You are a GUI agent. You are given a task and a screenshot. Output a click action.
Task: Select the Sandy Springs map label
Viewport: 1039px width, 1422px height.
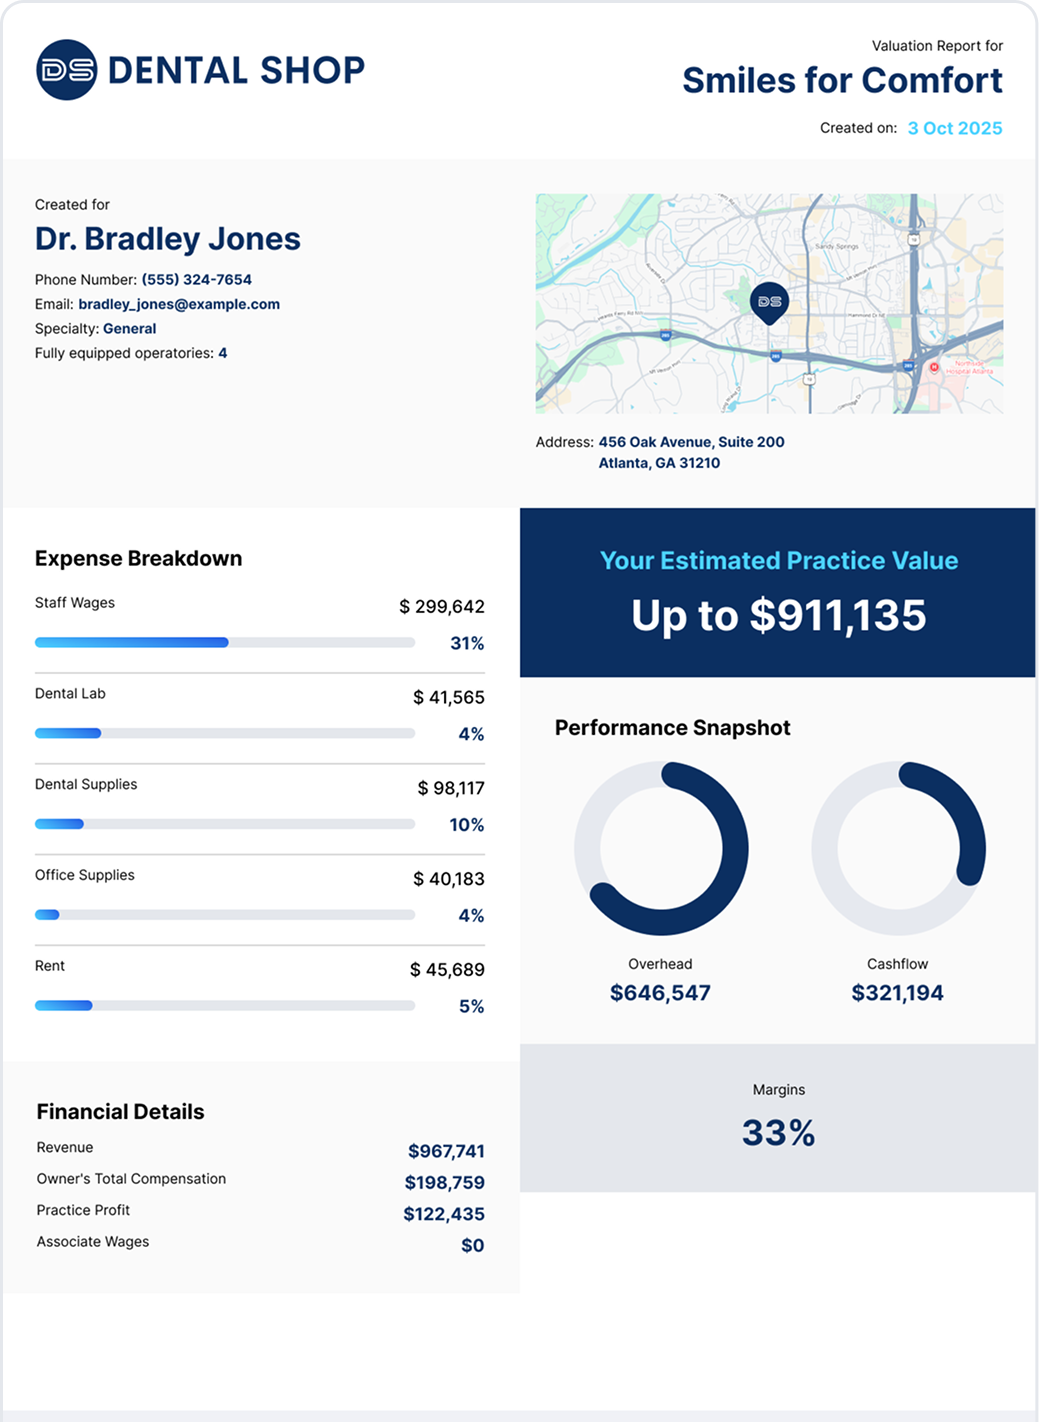838,245
